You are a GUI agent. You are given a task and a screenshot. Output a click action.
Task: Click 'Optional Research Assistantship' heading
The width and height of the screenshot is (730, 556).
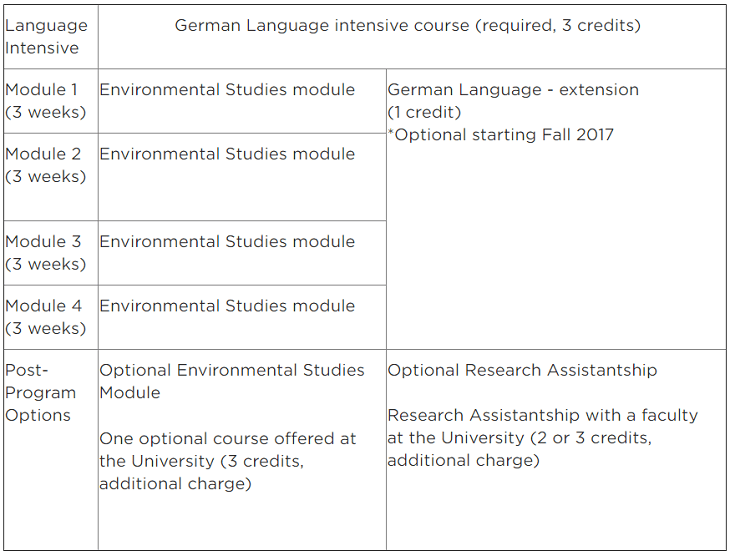(x=522, y=370)
